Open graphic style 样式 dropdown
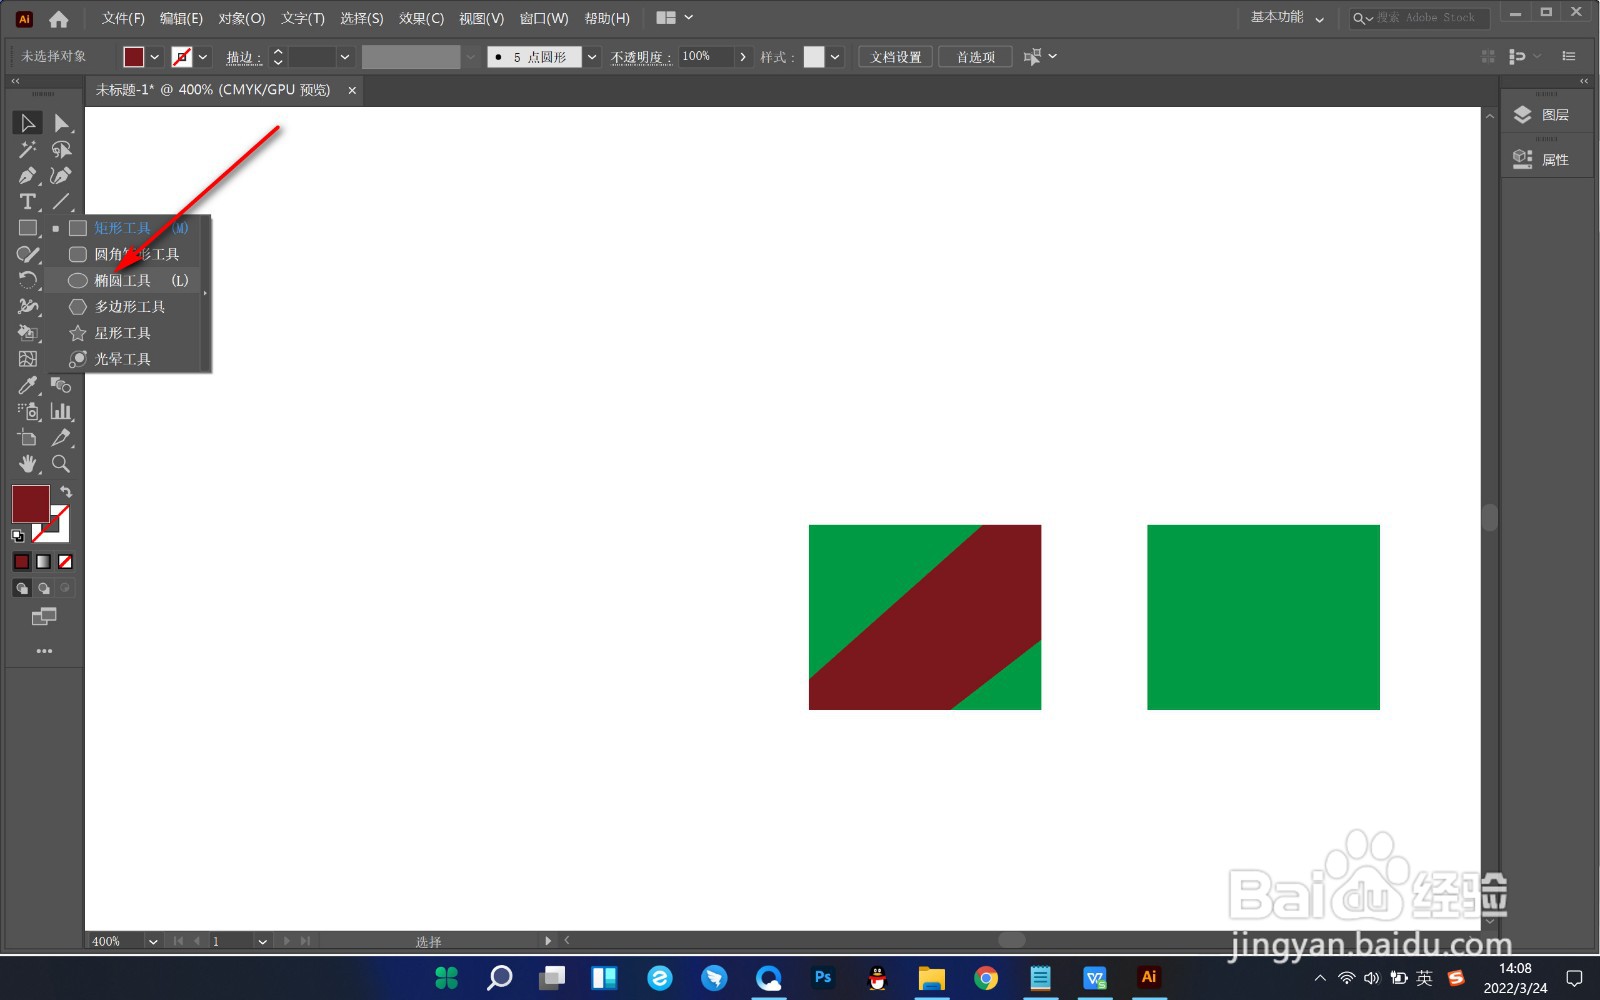 [835, 57]
